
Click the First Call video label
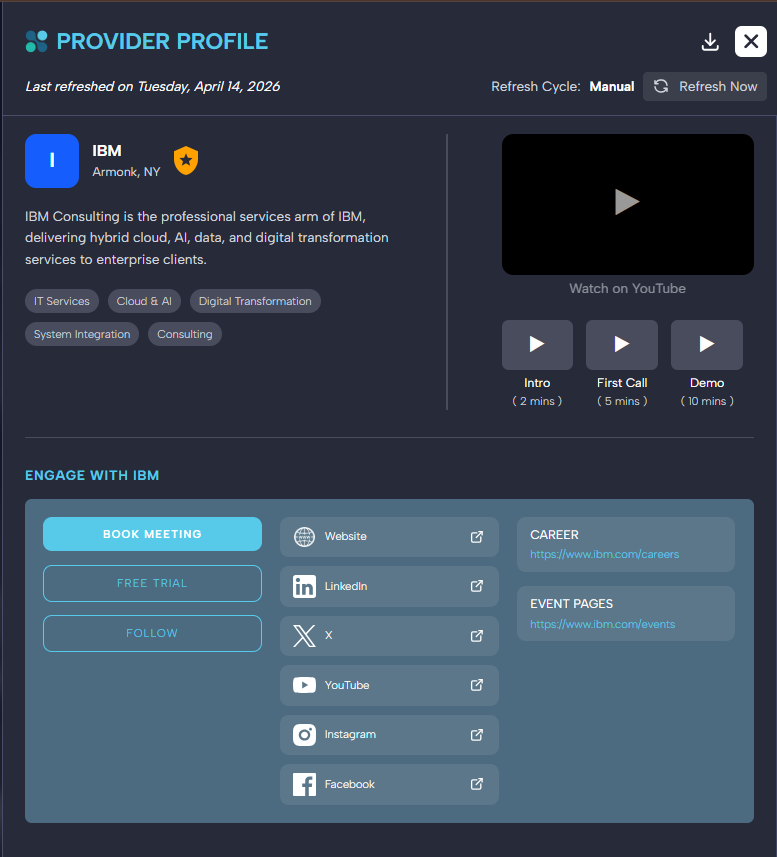coord(622,383)
